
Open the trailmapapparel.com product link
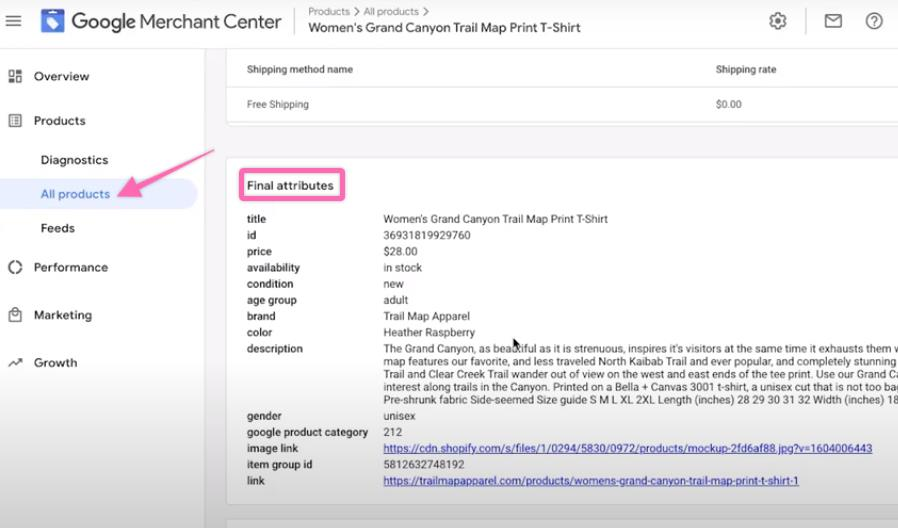click(590, 481)
